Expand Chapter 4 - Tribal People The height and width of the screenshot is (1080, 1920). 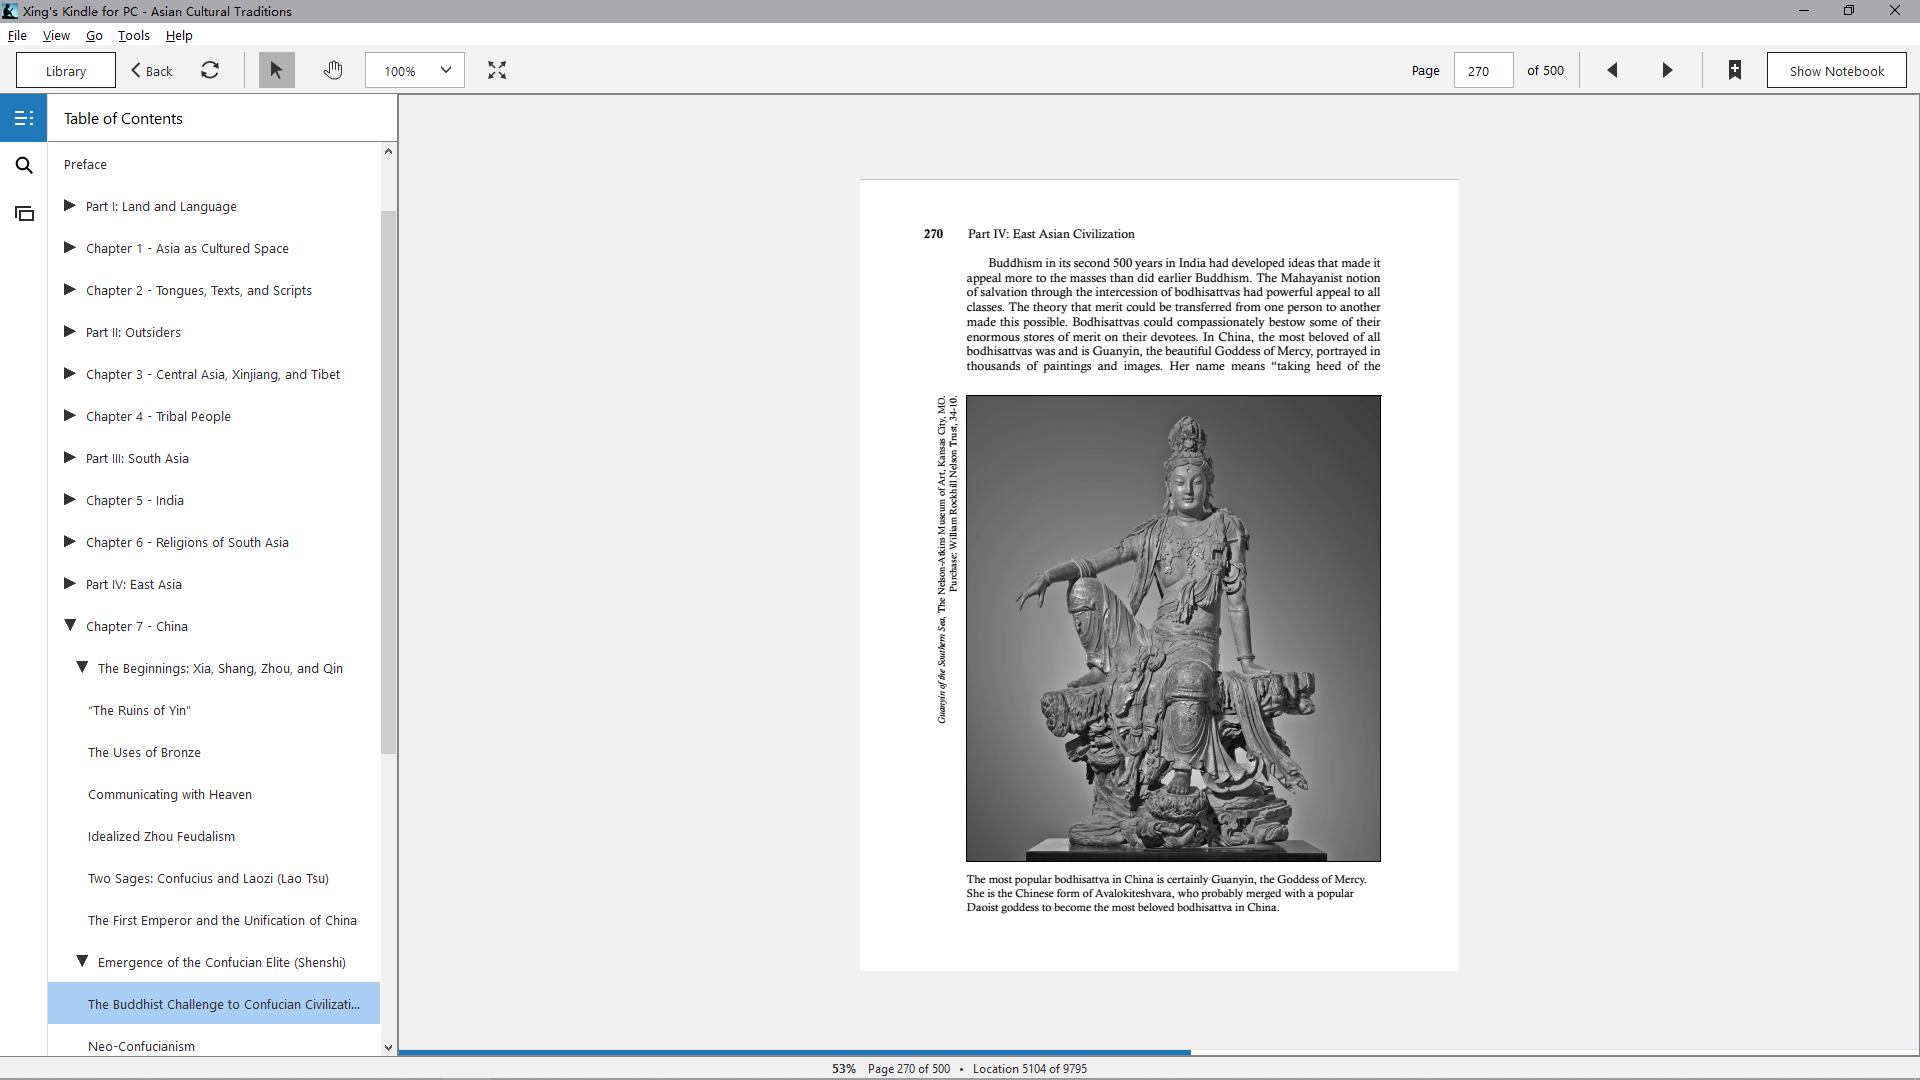click(70, 416)
